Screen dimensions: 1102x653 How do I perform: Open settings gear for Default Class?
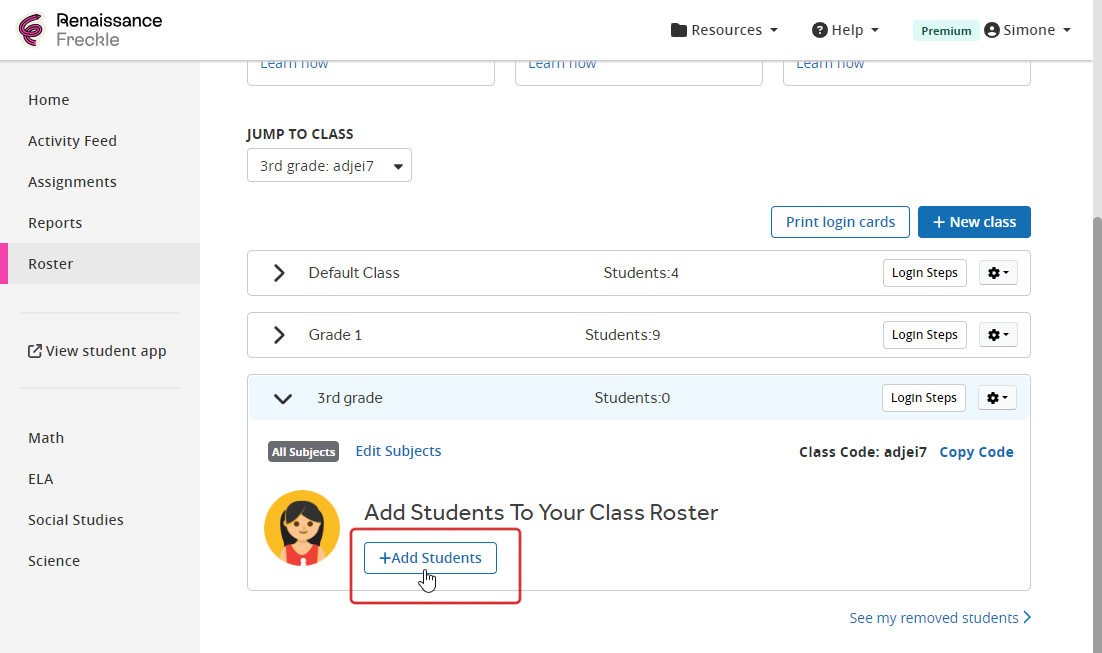tap(997, 273)
